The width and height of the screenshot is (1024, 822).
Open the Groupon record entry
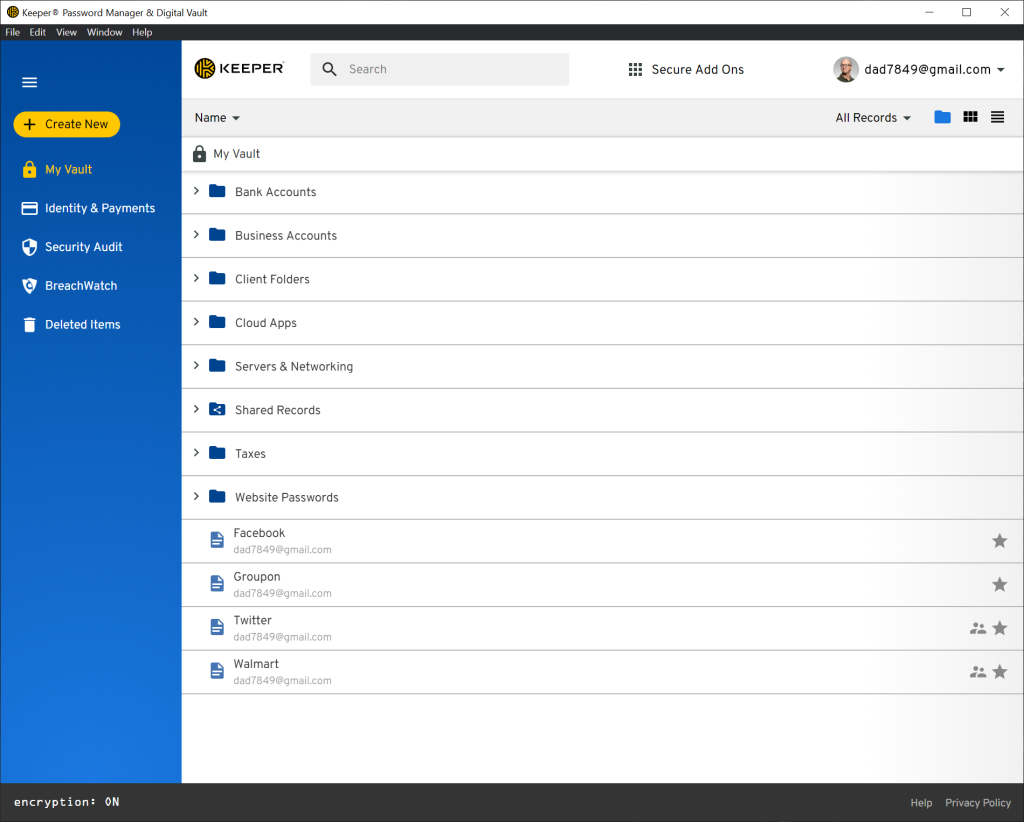(x=602, y=584)
